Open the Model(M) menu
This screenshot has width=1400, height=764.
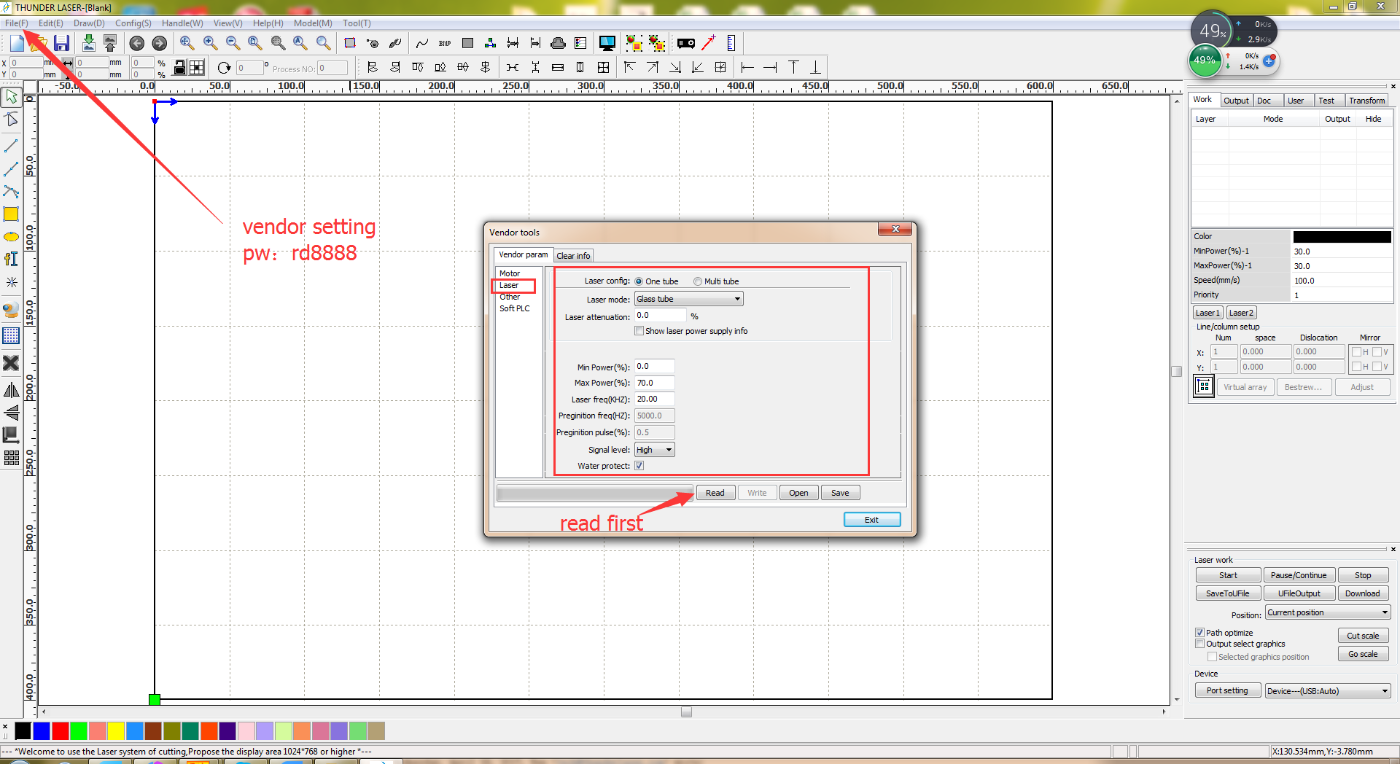click(x=313, y=22)
